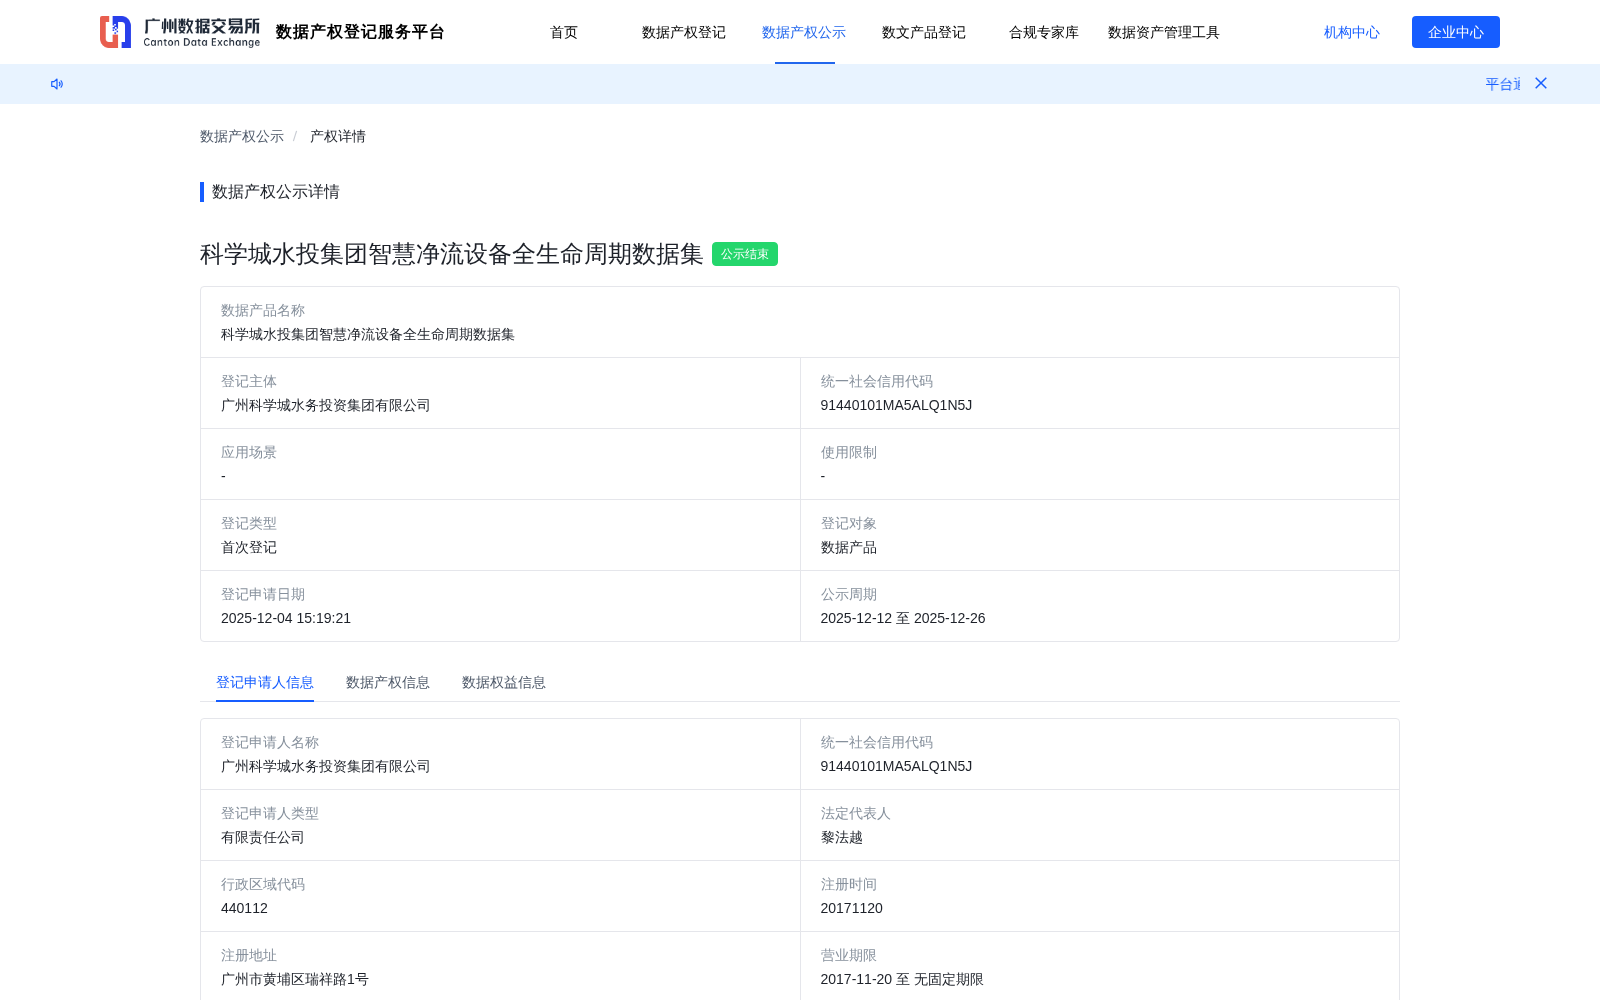Viewport: 1600px width, 1000px height.
Task: Click the scrolling 平台 announcement text
Action: 1502,84
